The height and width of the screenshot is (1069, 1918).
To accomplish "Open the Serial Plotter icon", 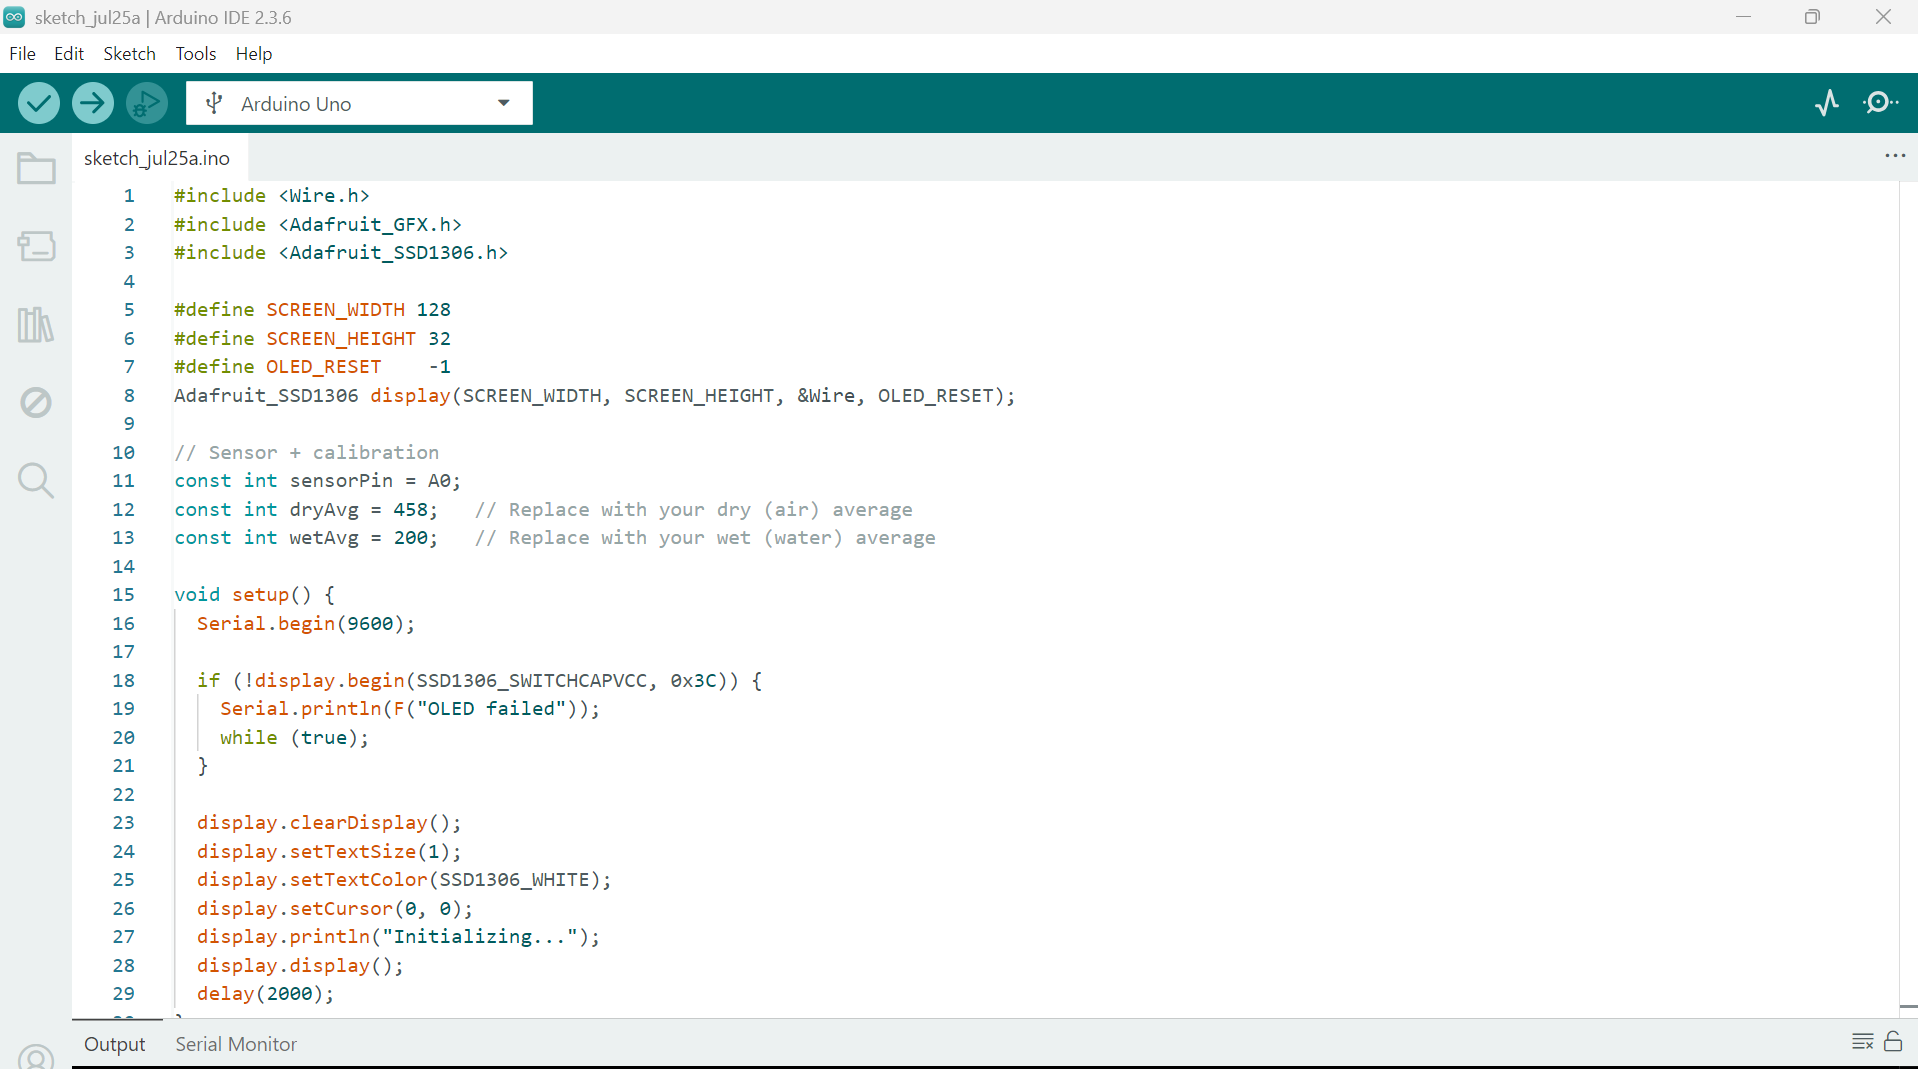I will coord(1827,103).
